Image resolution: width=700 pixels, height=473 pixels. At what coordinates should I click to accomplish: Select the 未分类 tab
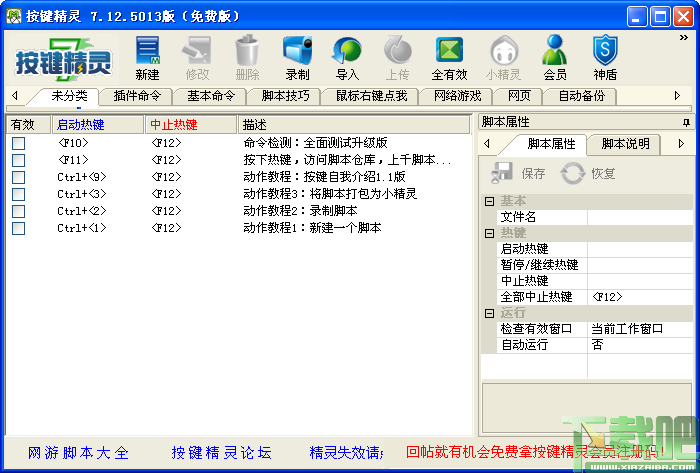(69, 95)
